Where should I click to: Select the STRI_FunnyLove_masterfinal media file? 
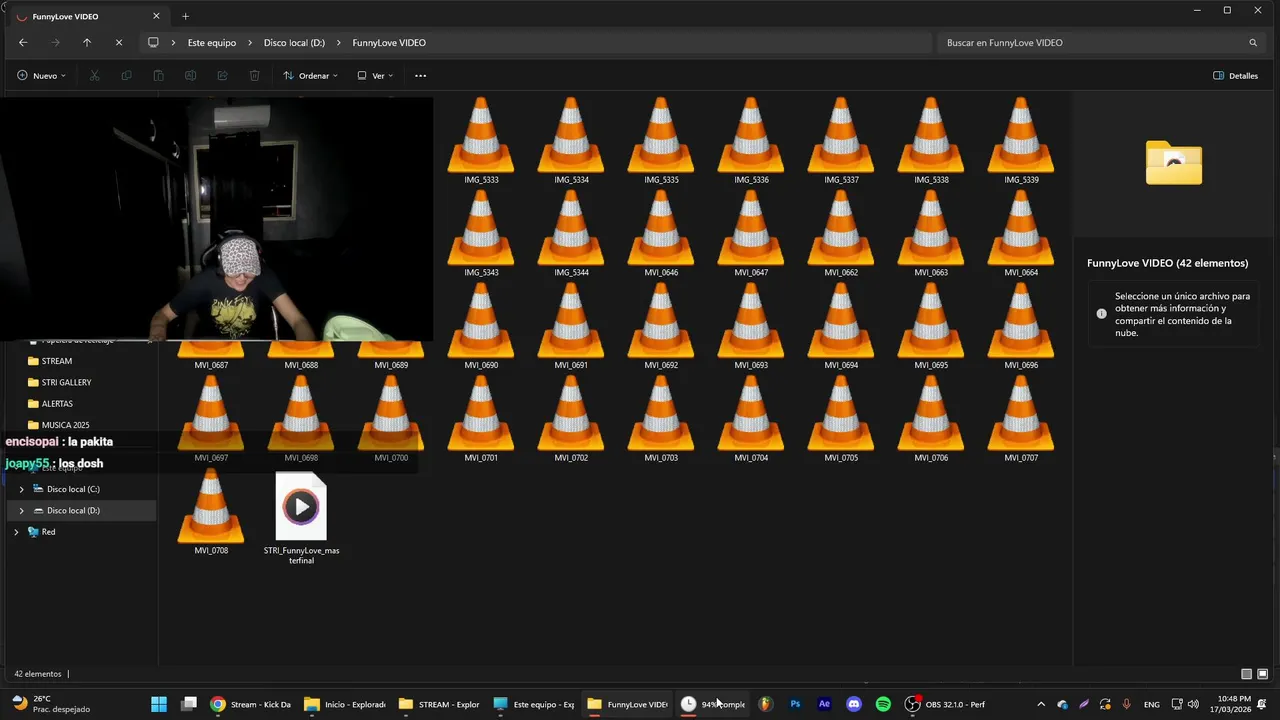tap(301, 518)
